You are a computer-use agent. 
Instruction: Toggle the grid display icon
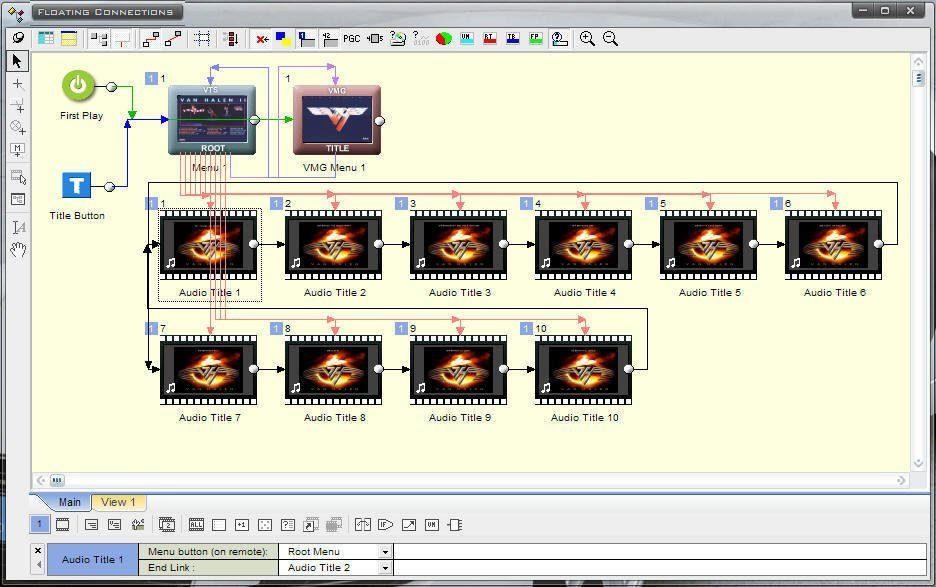[x=202, y=39]
